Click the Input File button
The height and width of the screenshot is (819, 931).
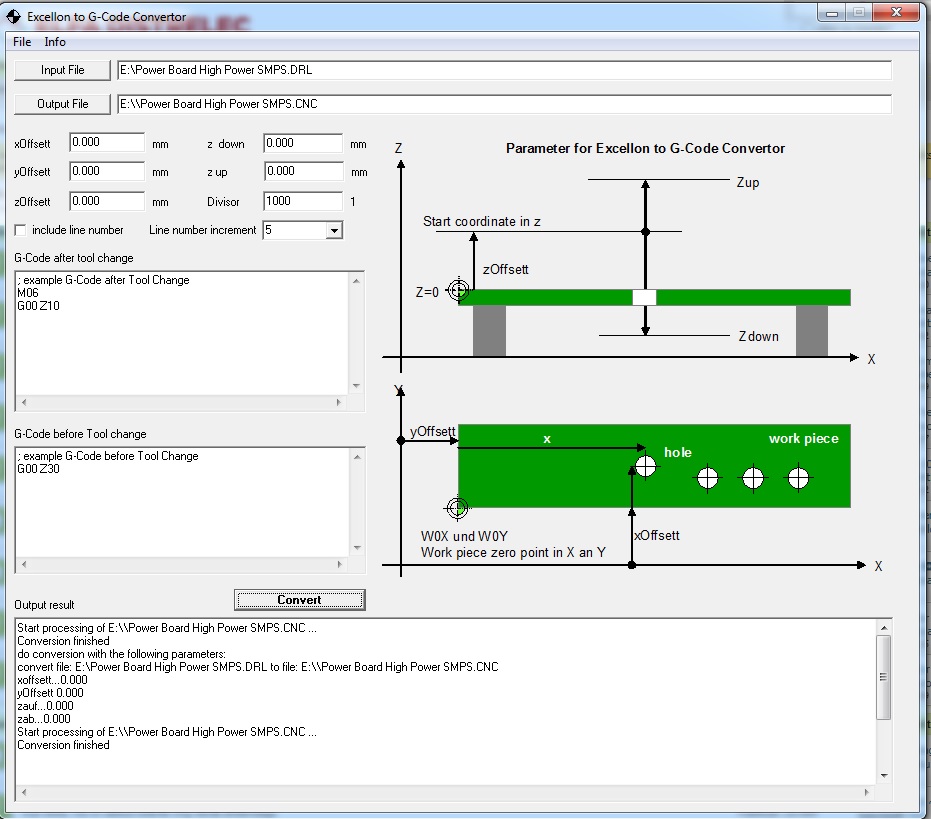(62, 70)
